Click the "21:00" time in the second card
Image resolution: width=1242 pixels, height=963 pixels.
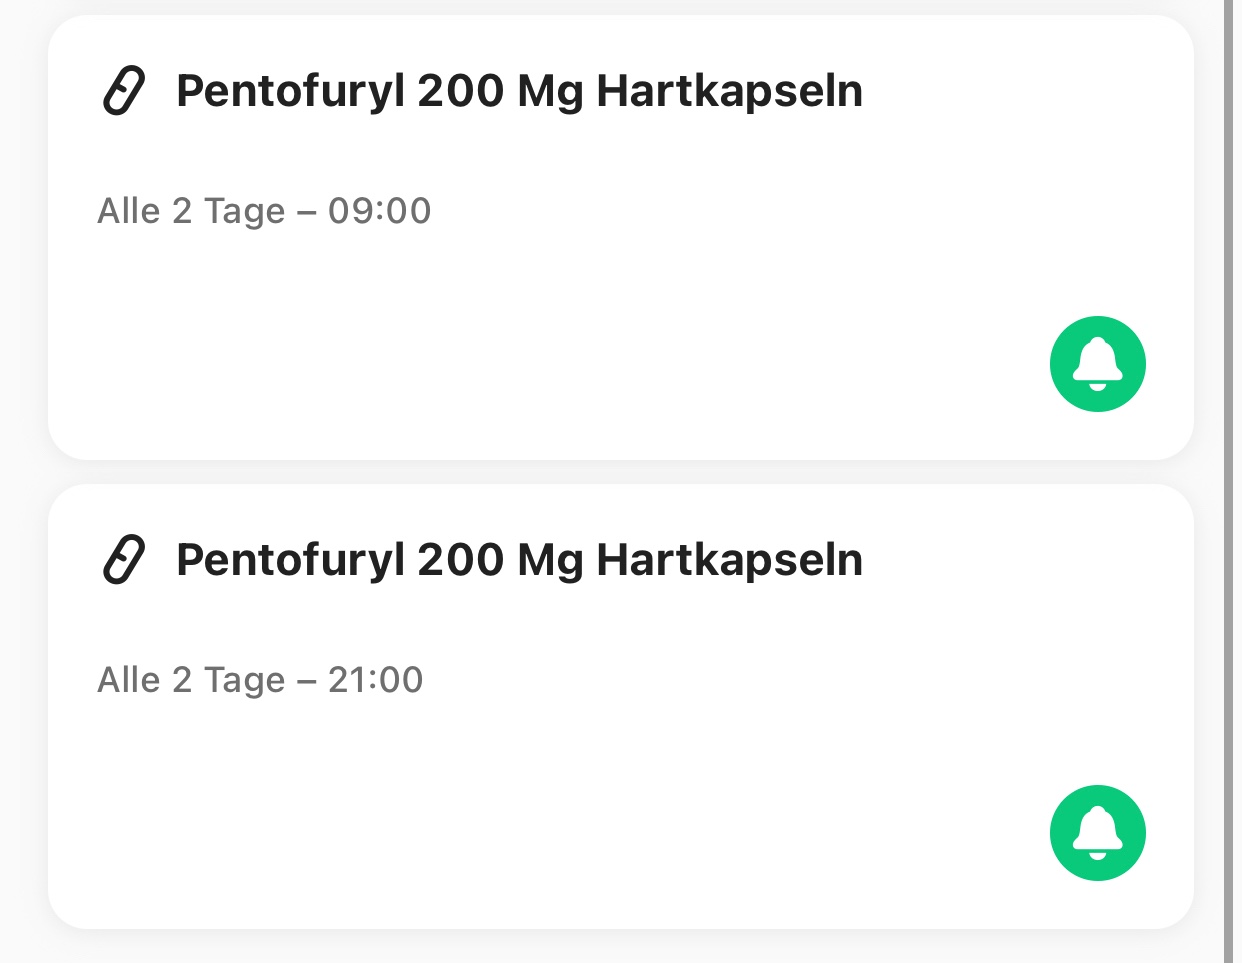[375, 680]
